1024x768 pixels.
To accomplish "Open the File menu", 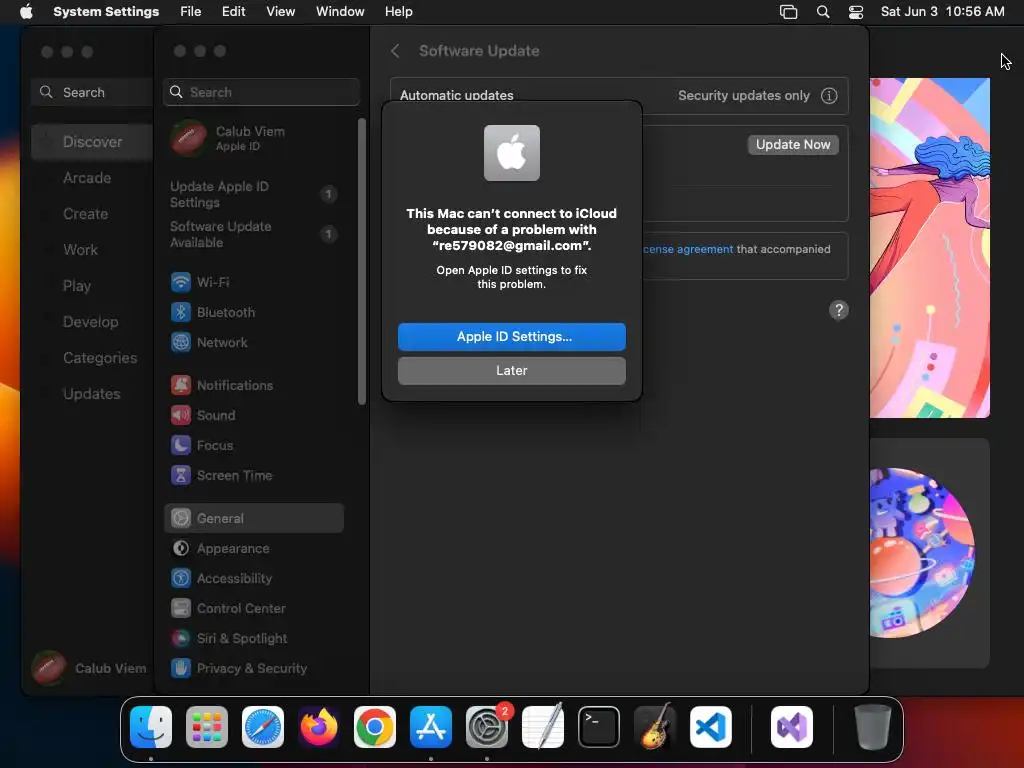I will (191, 12).
